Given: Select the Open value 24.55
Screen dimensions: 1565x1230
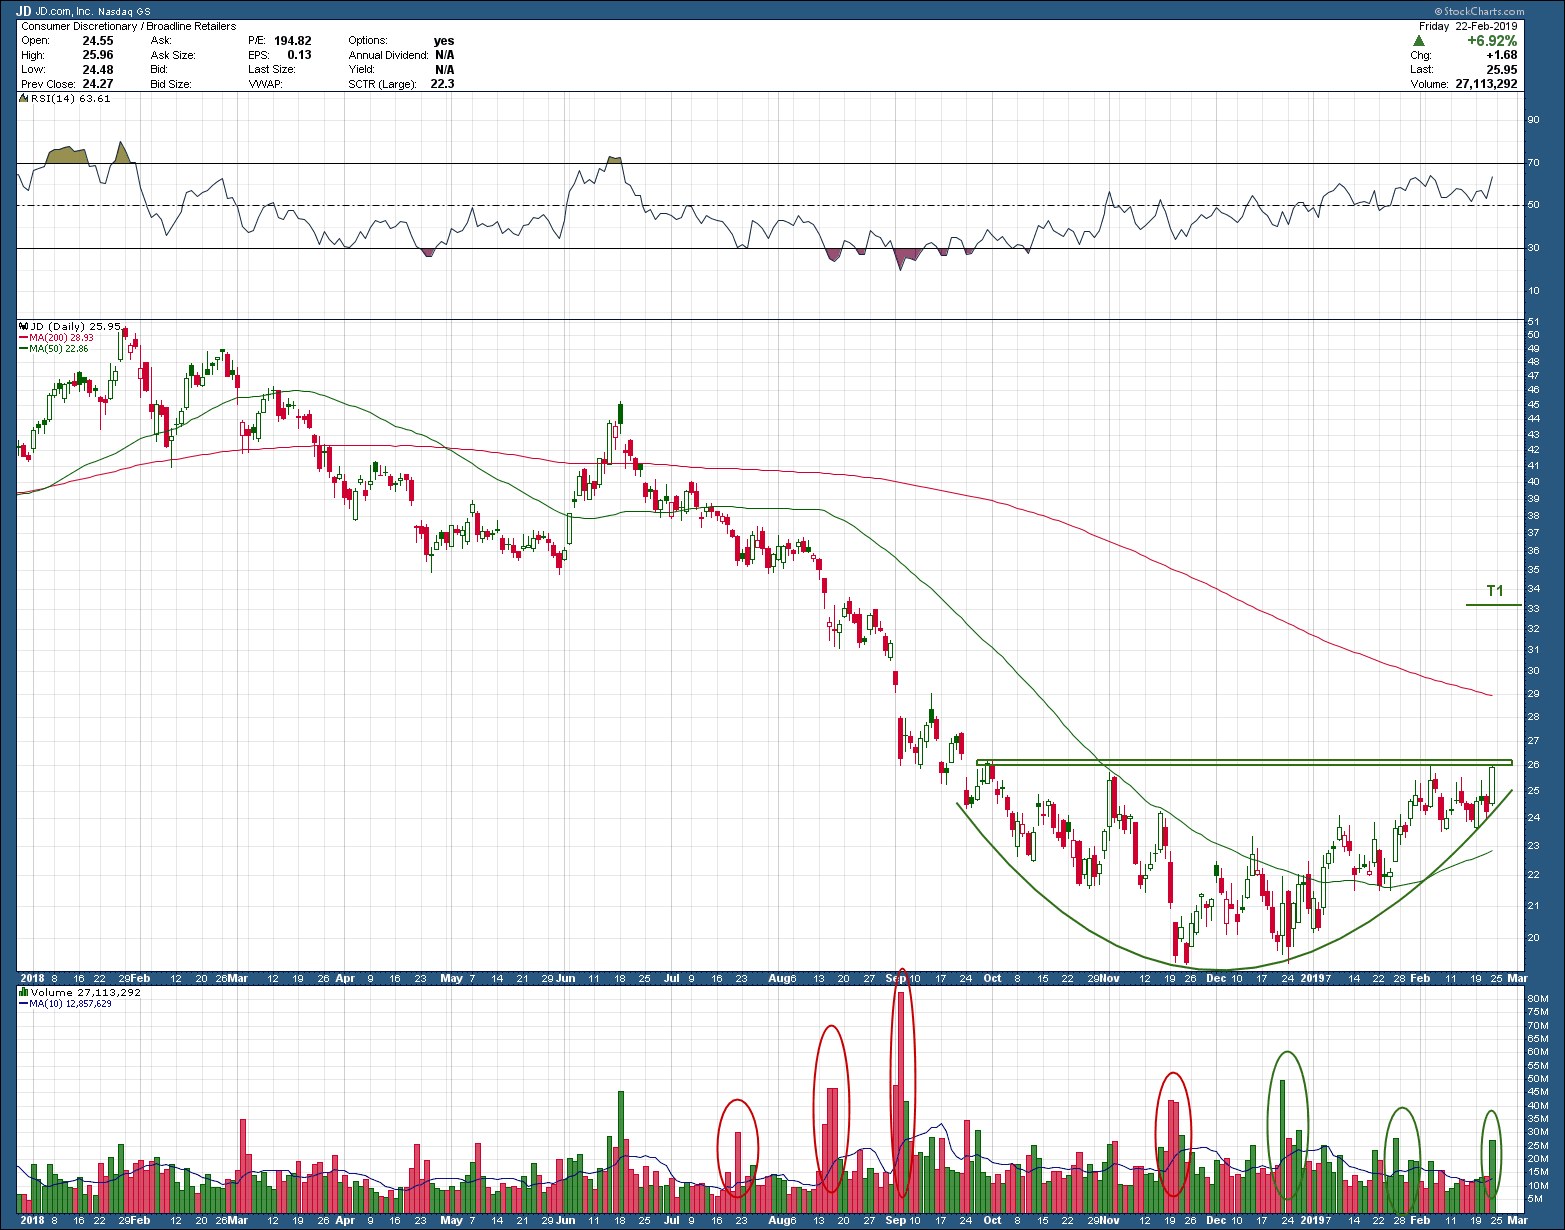Looking at the screenshot, I should click(x=98, y=41).
